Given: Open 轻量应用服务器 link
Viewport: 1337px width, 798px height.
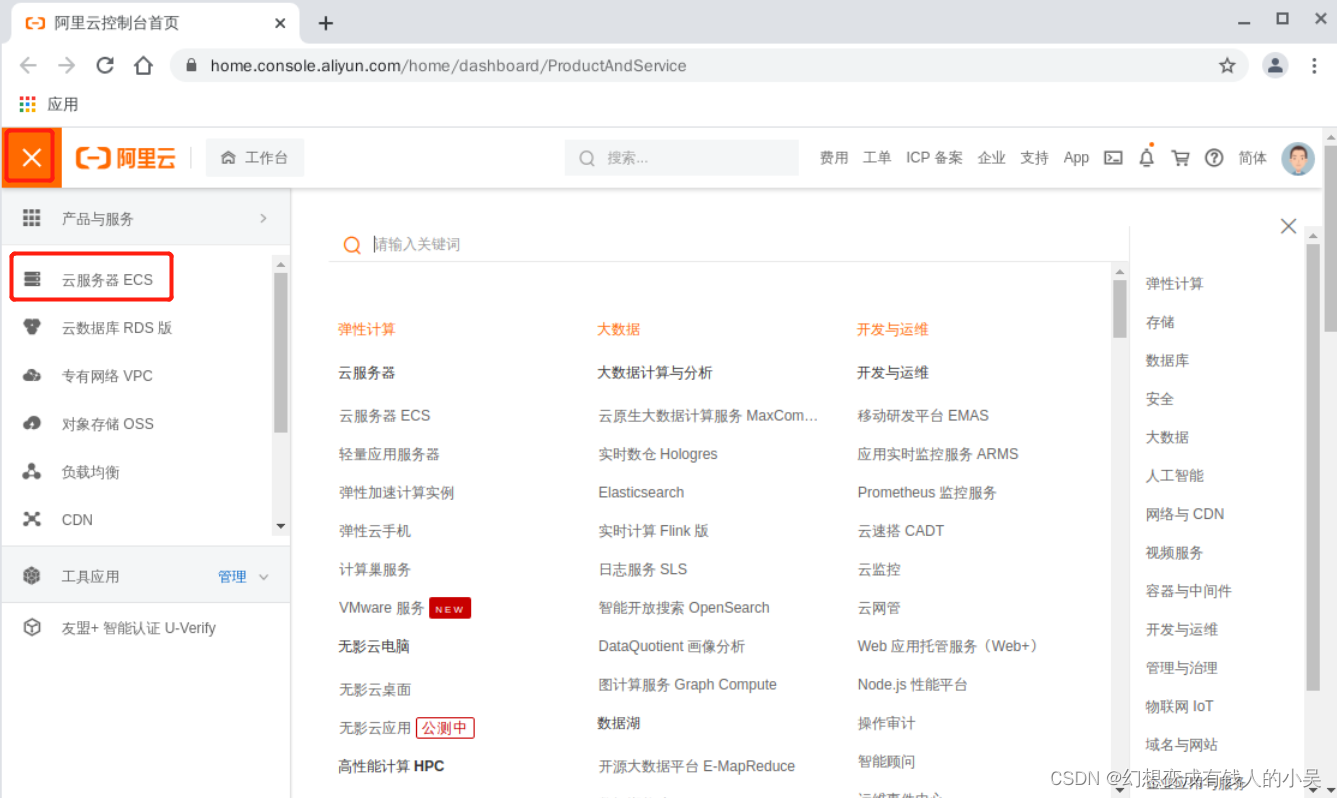Looking at the screenshot, I should pos(389,454).
